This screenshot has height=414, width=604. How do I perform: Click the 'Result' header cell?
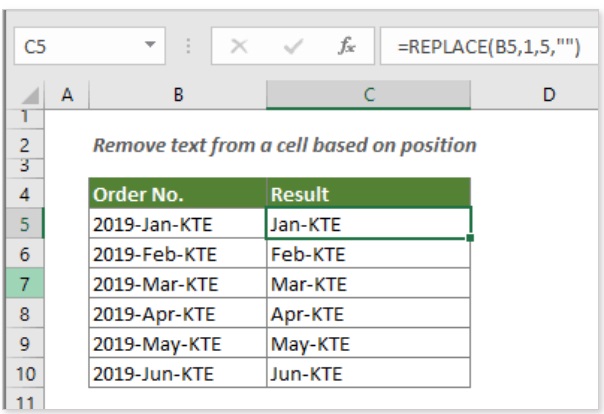pyautogui.click(x=368, y=194)
